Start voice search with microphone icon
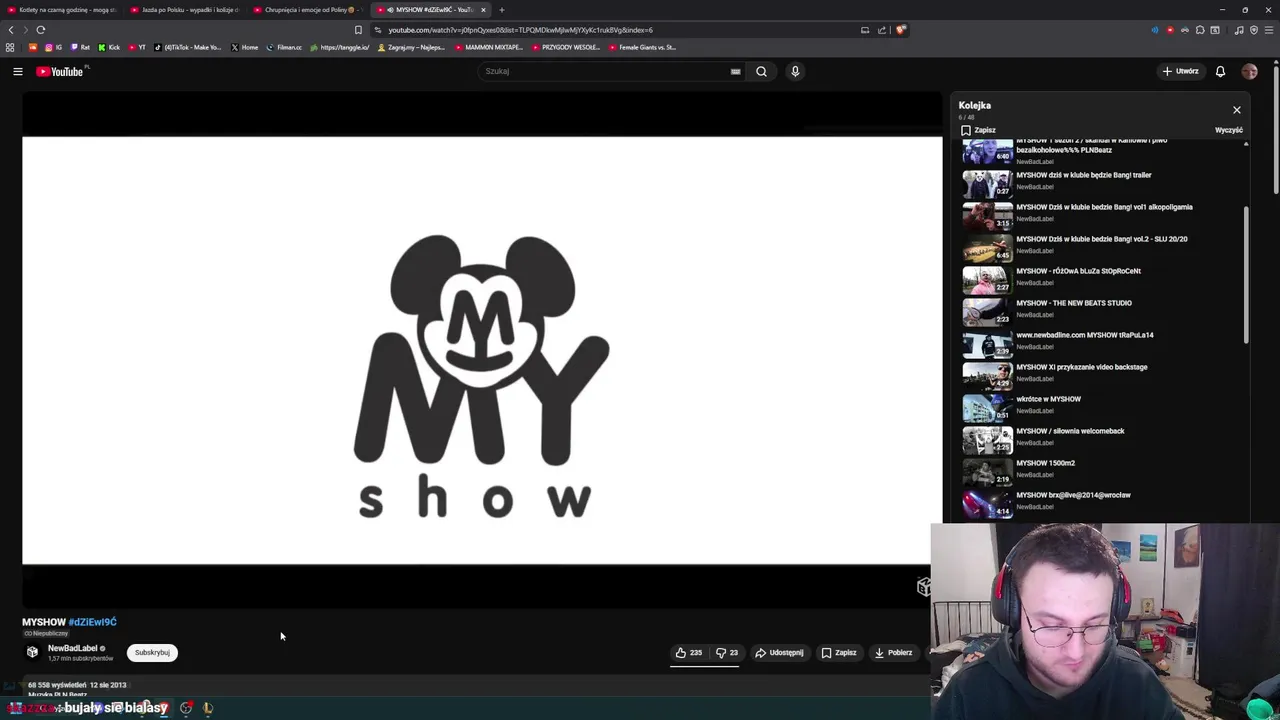The width and height of the screenshot is (1280, 720). click(795, 71)
